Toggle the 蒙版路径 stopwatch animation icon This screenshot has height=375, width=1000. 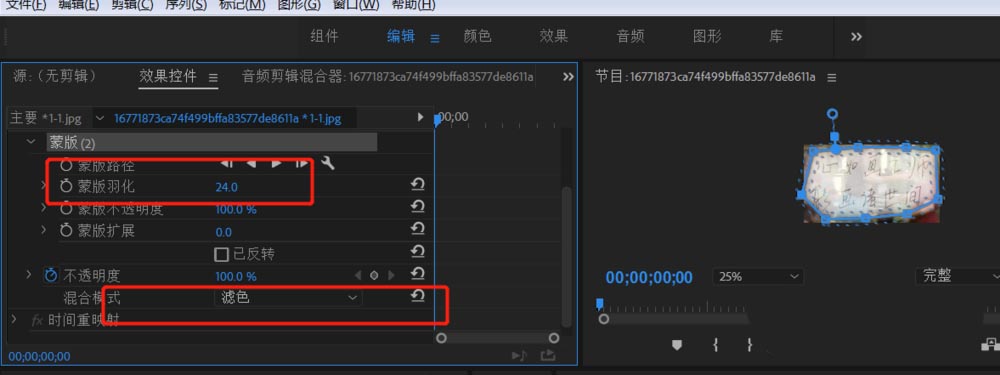tap(66, 165)
